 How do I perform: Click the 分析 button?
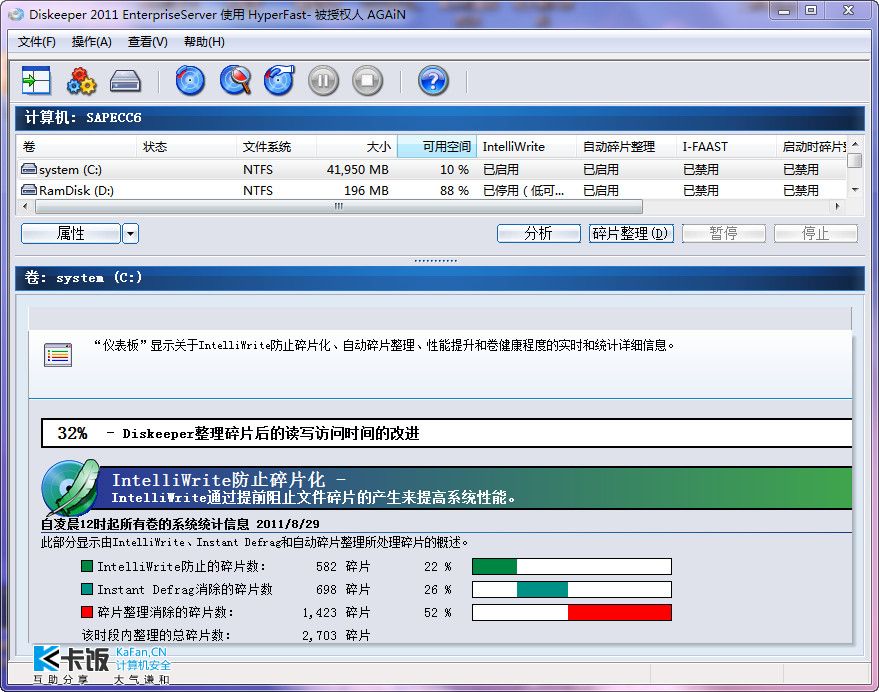tap(539, 233)
